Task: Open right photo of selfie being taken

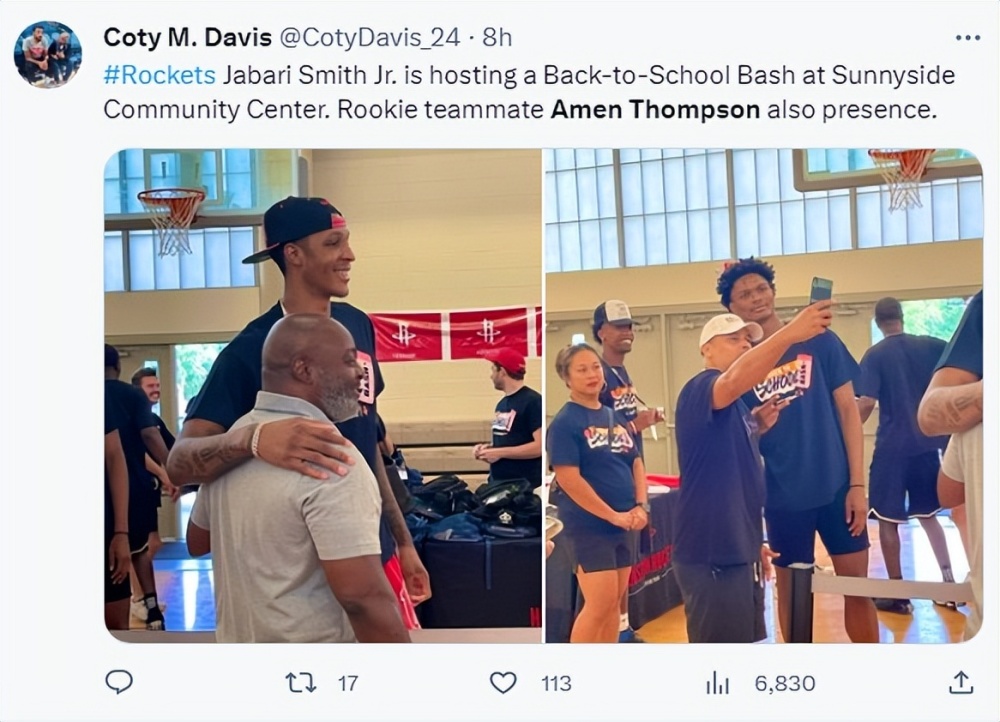Action: click(x=763, y=395)
